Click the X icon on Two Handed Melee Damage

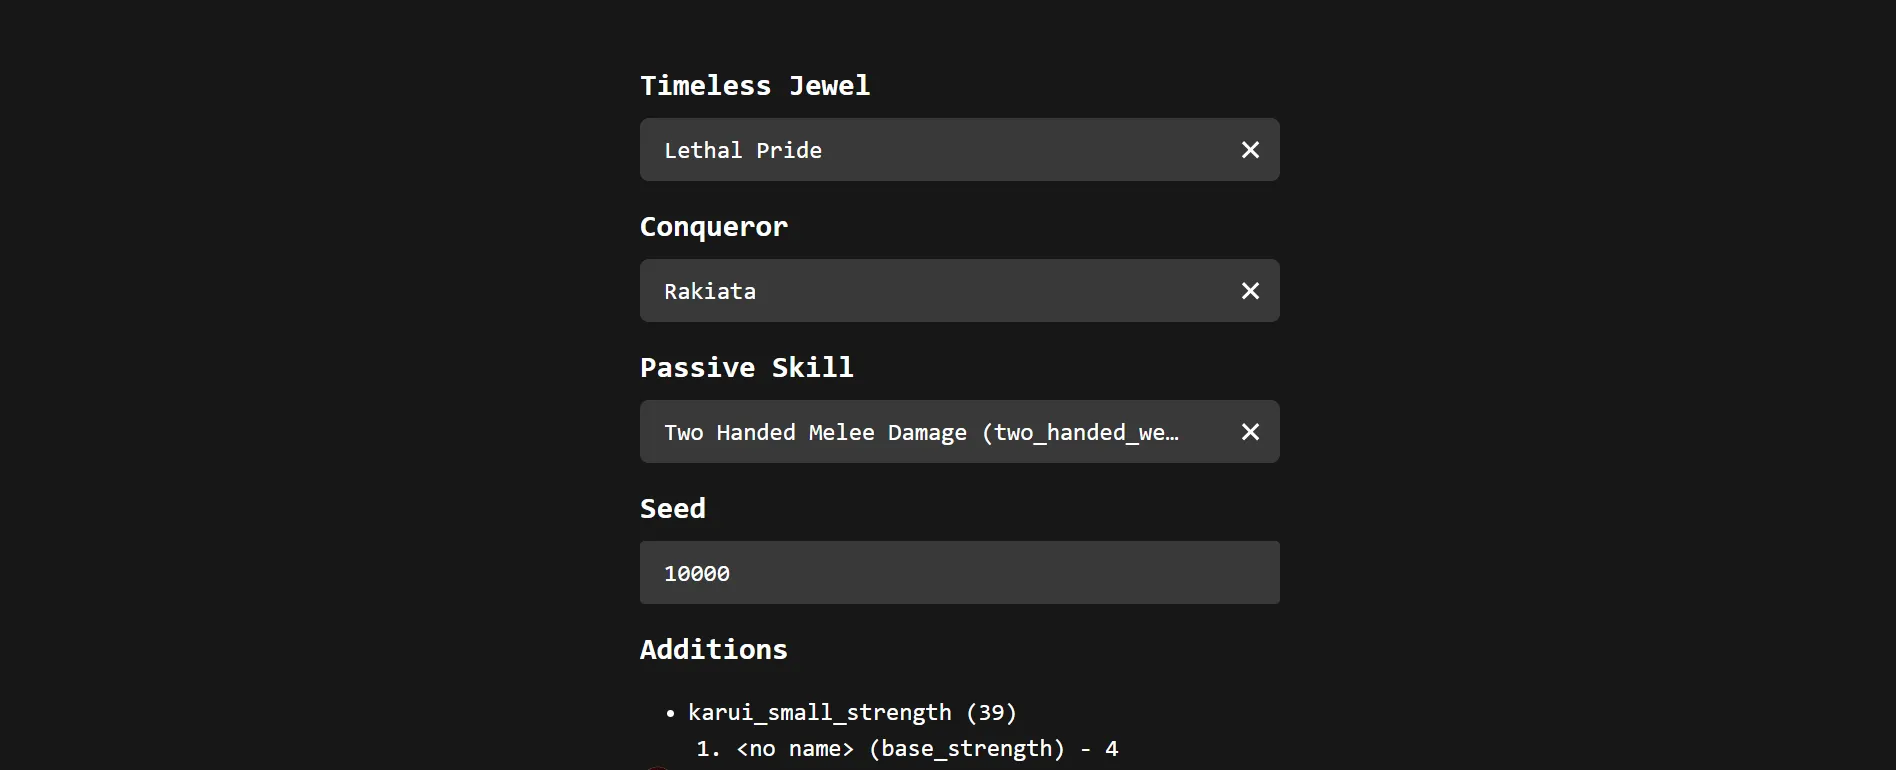[x=1249, y=431]
